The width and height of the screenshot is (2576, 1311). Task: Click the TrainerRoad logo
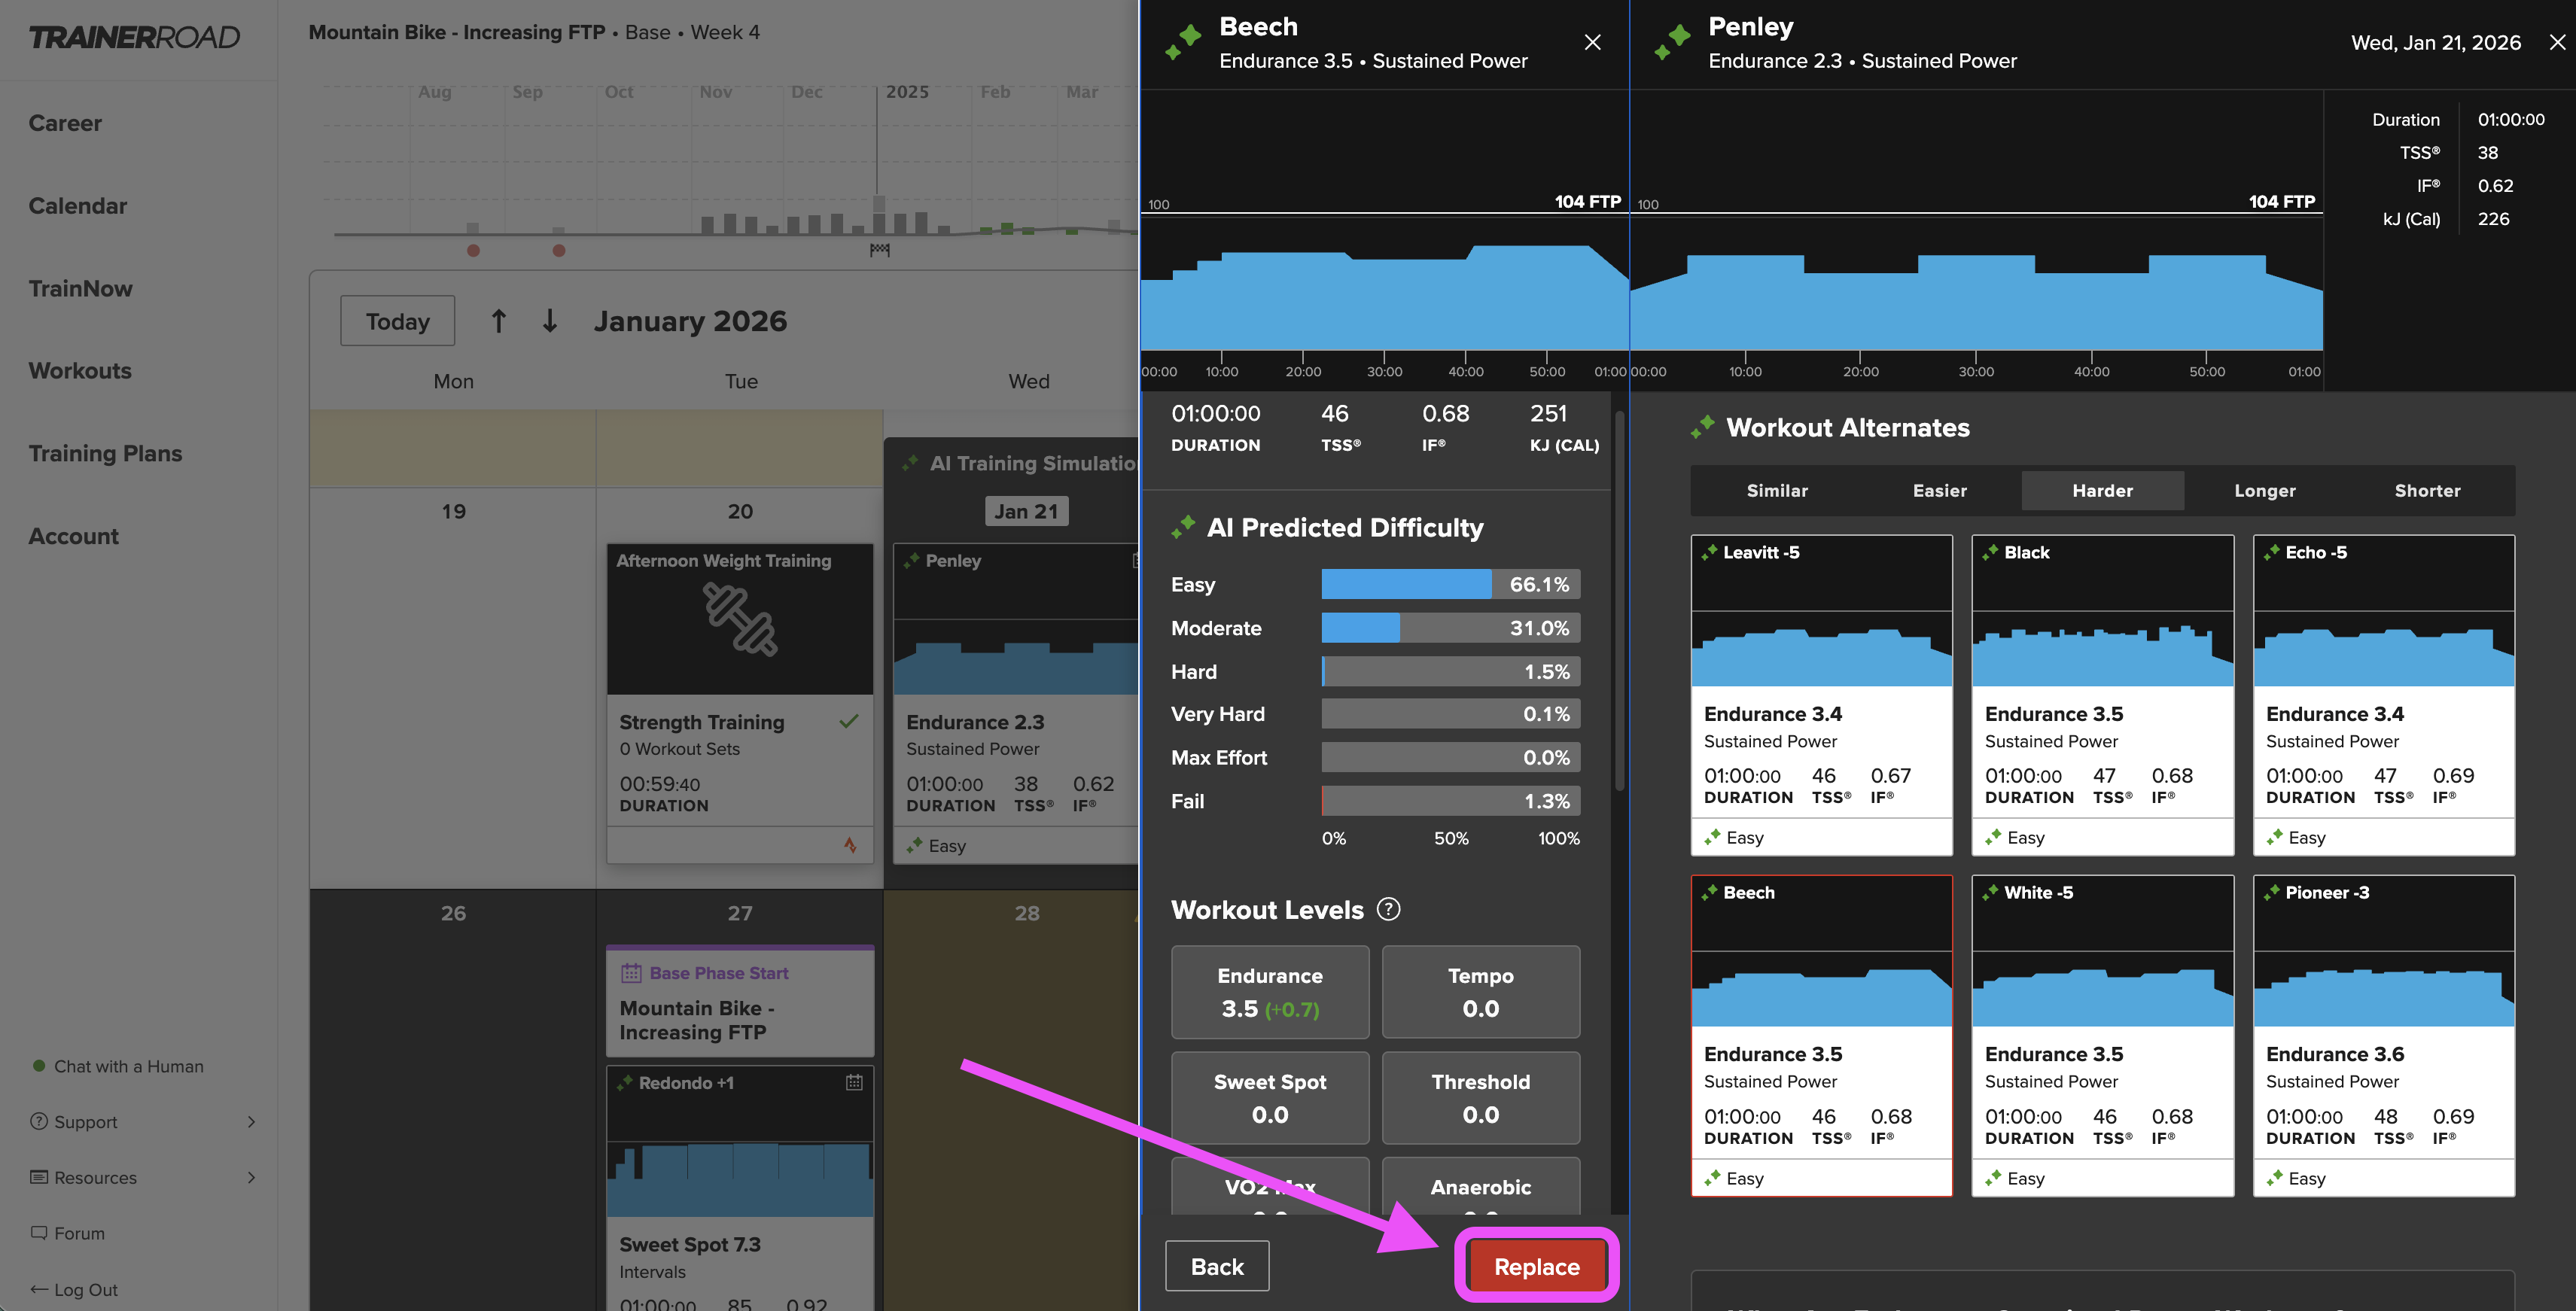(x=134, y=37)
